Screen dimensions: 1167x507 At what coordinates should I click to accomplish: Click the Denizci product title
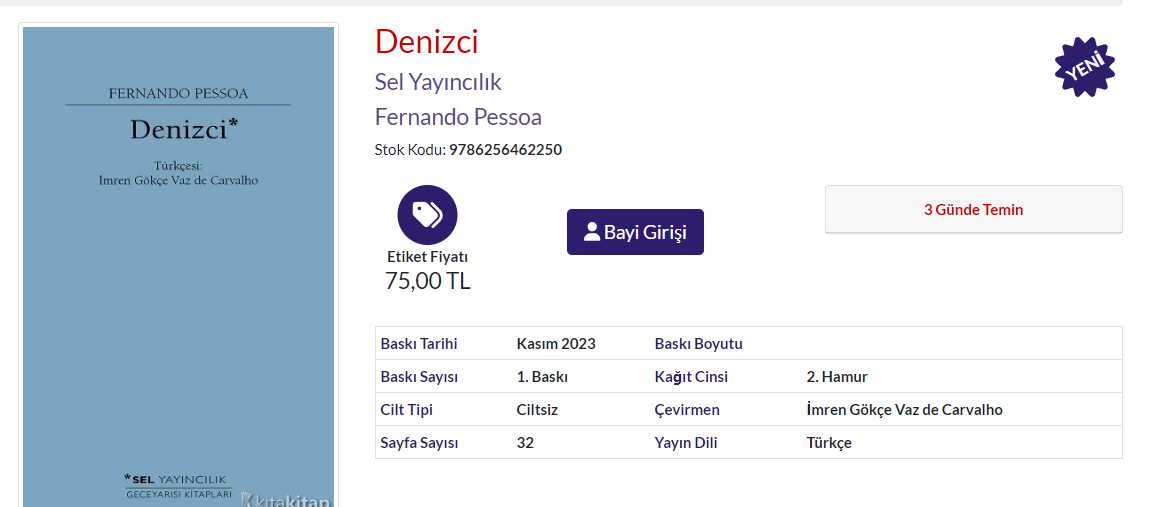point(426,42)
